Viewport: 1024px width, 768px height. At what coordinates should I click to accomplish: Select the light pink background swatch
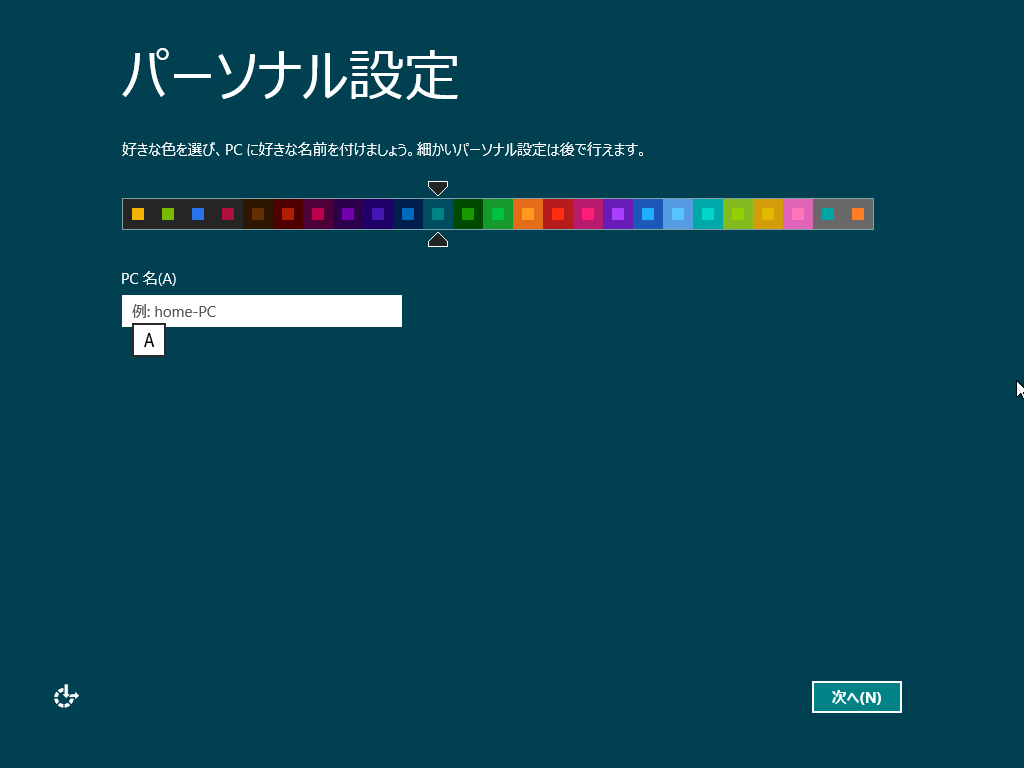pos(798,214)
